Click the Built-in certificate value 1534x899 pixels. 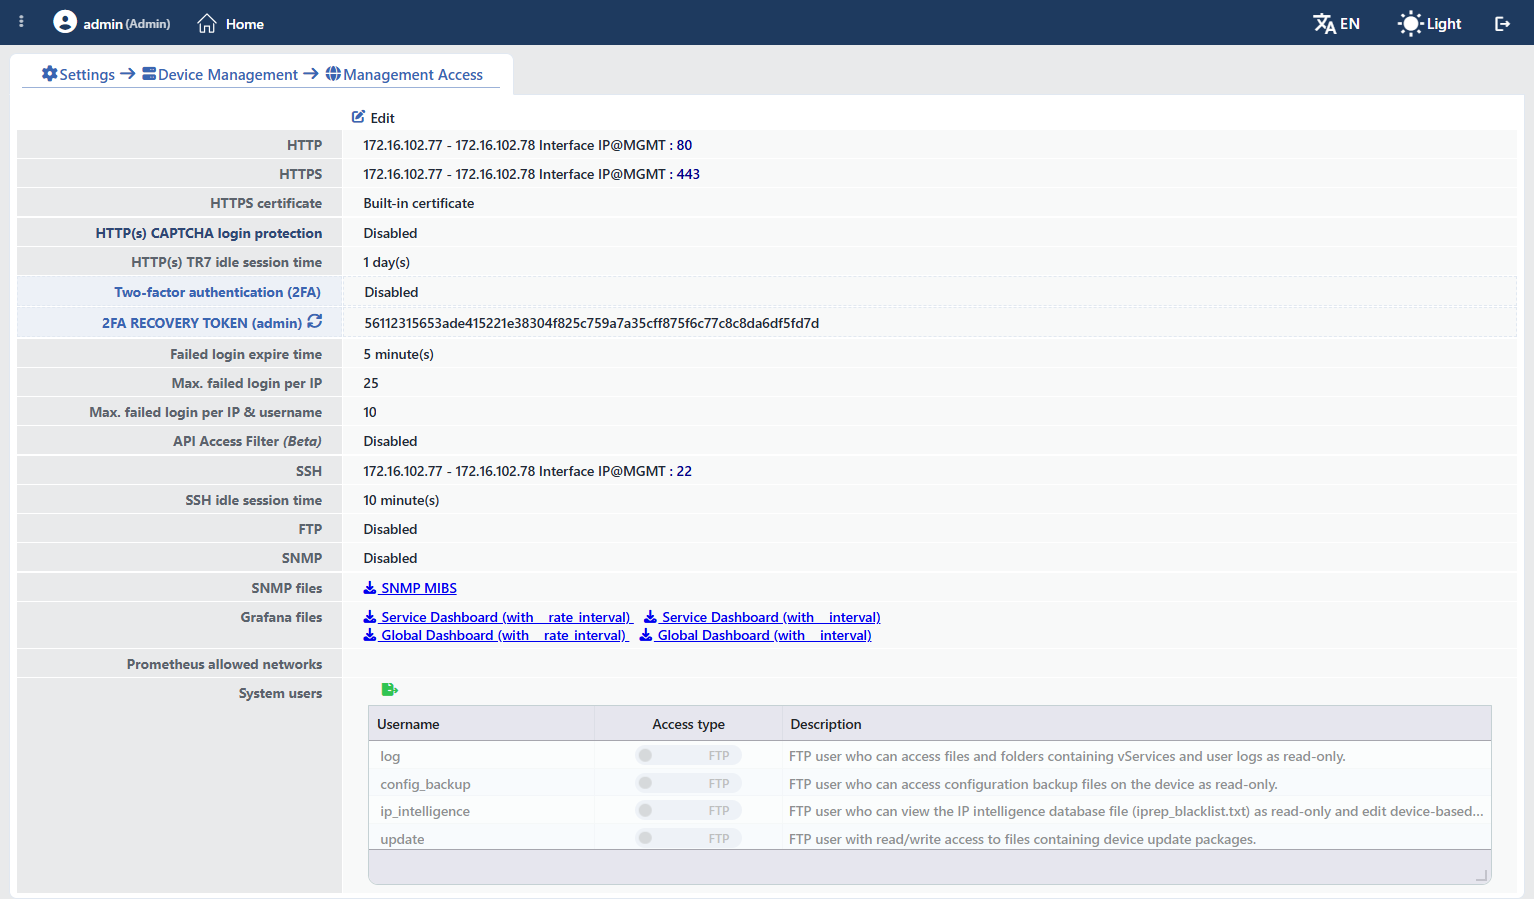point(419,203)
